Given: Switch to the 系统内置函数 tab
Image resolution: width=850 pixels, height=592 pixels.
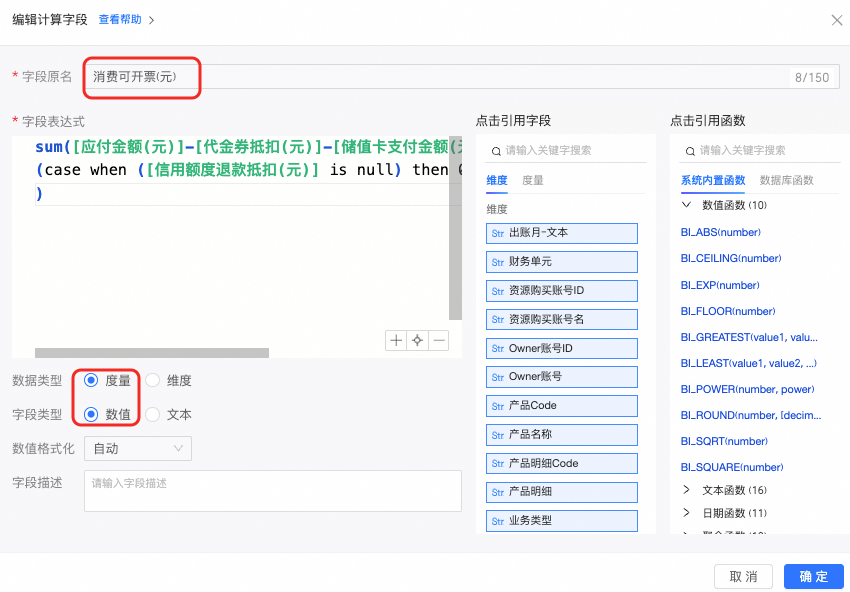Looking at the screenshot, I should pos(713,181).
